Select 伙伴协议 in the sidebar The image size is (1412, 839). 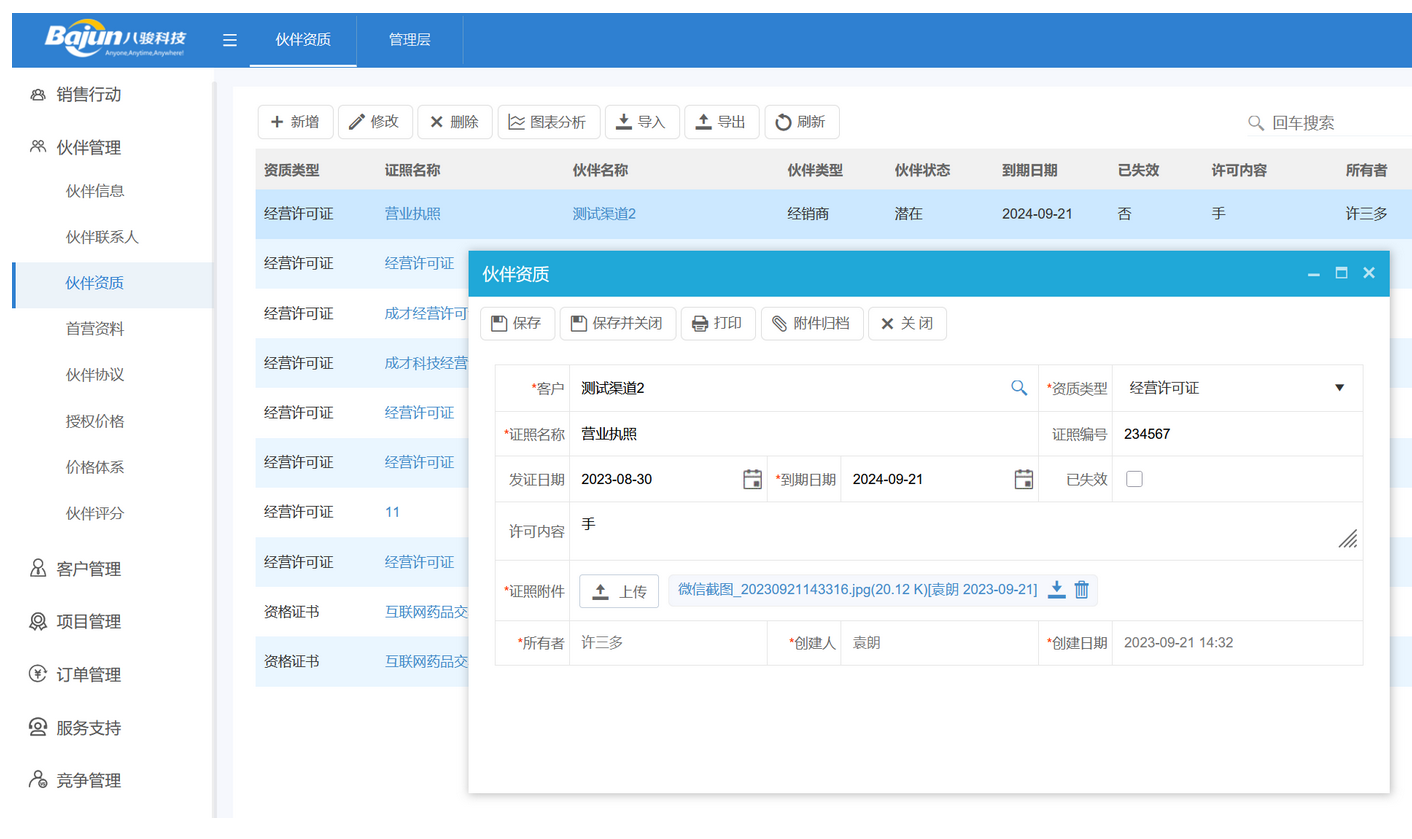point(95,375)
